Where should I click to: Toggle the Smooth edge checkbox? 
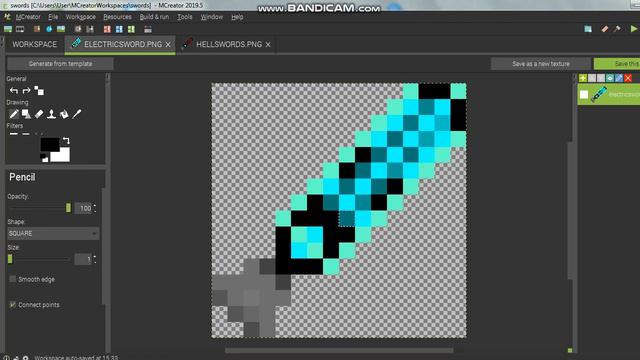pyautogui.click(x=13, y=279)
